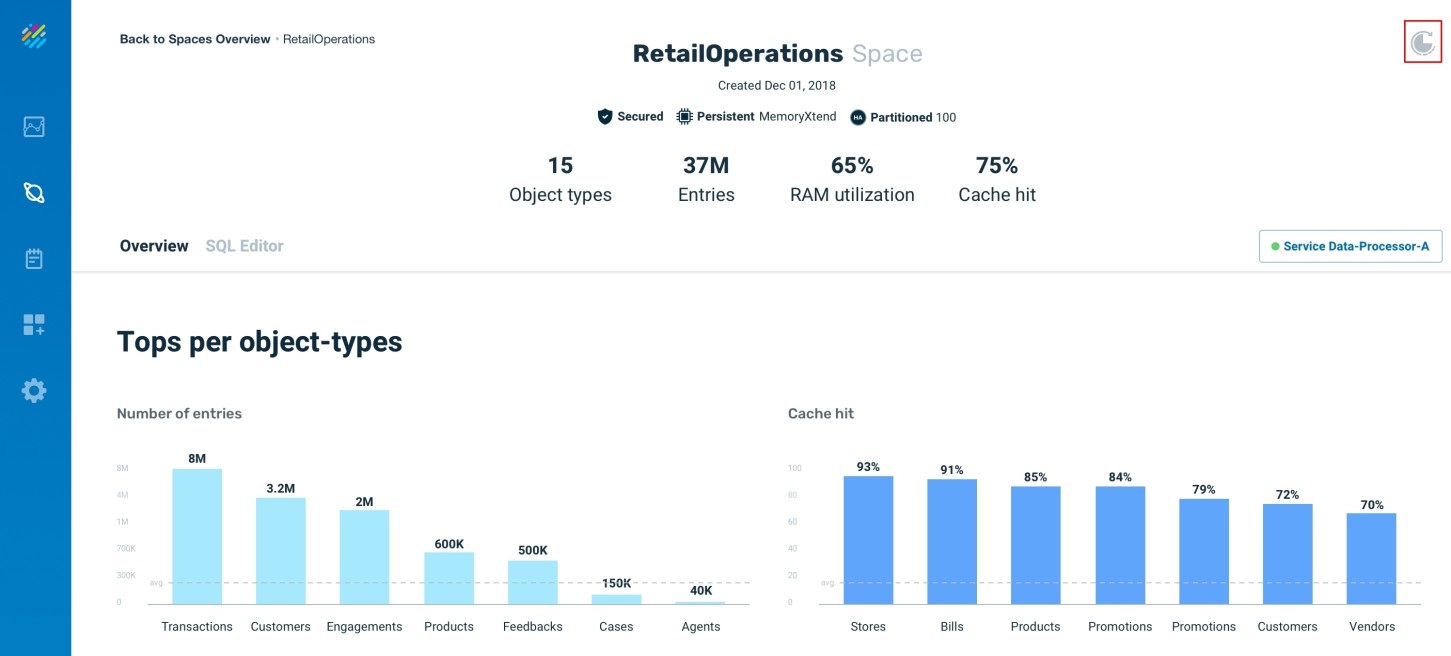Open the clipboard tasks sidebar icon

[34, 259]
